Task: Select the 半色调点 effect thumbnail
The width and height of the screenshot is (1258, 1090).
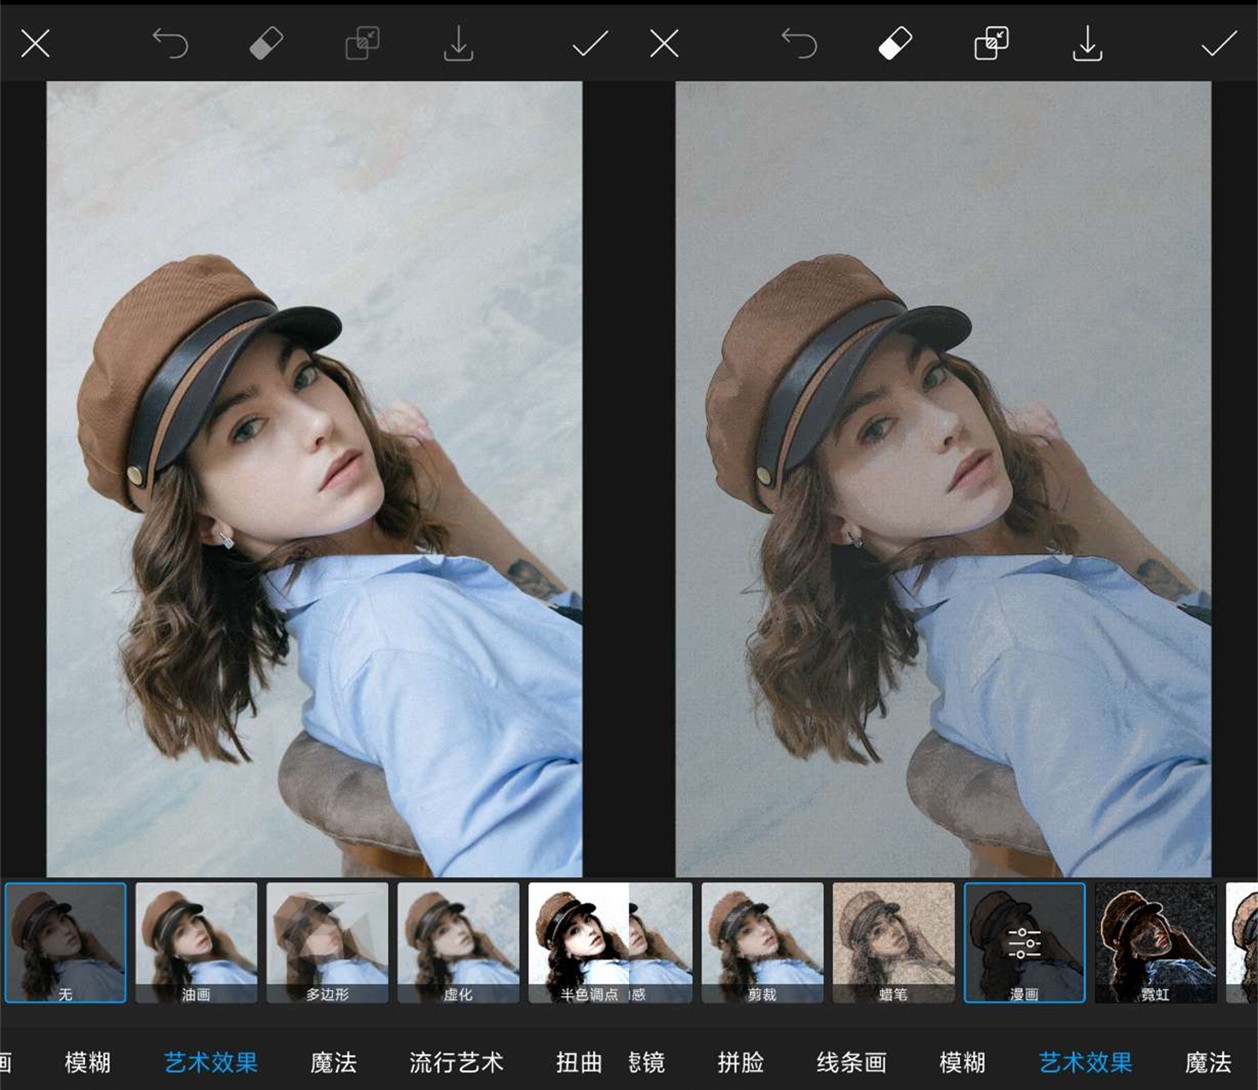Action: click(579, 942)
